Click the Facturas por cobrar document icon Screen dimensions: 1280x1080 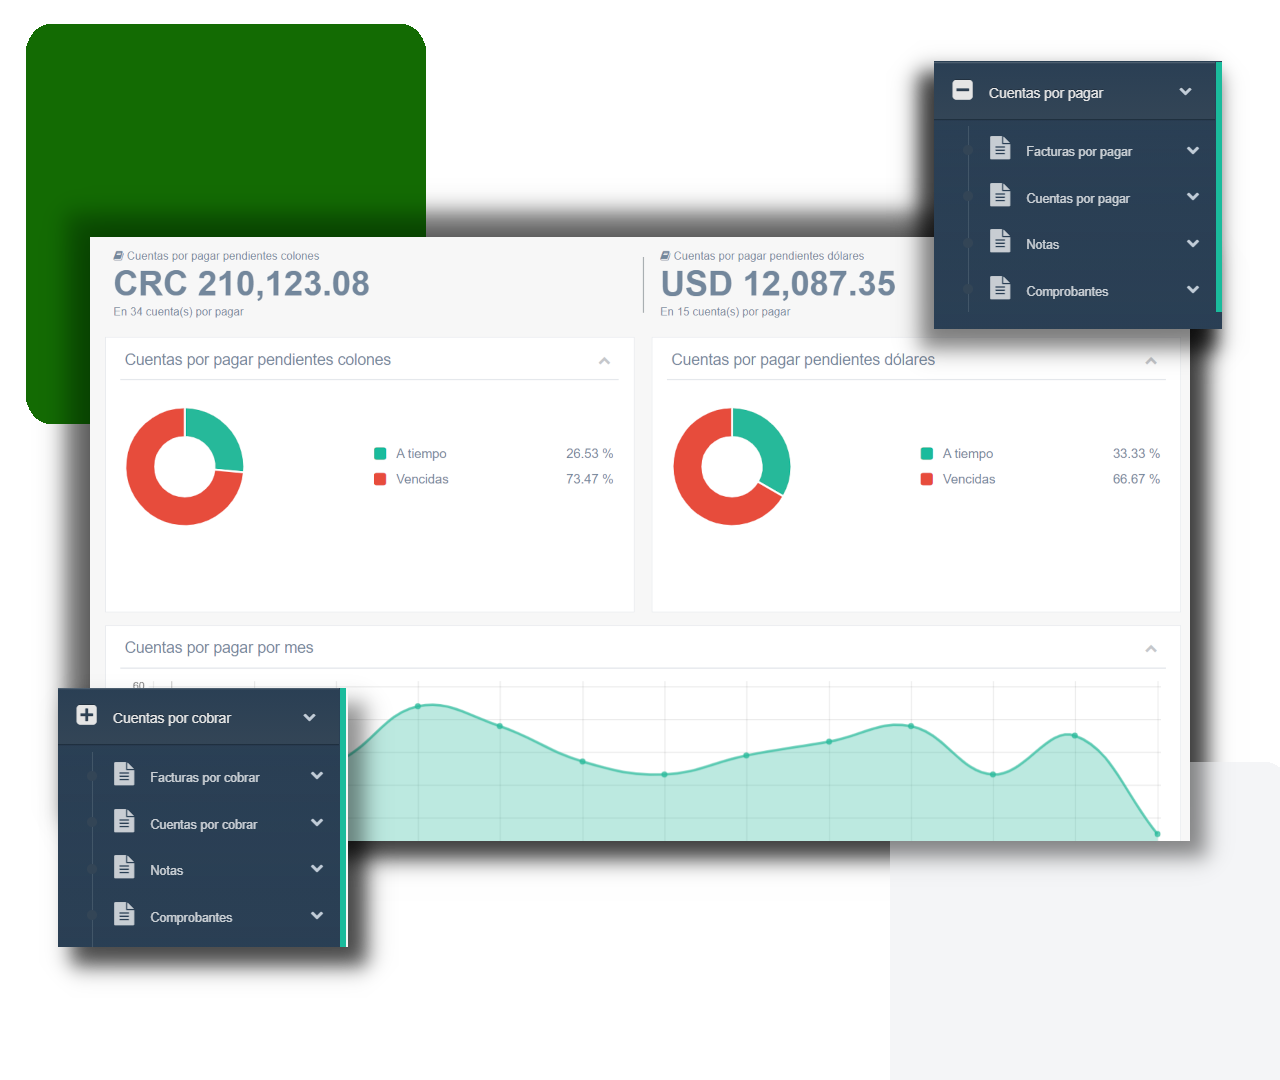[124, 774]
